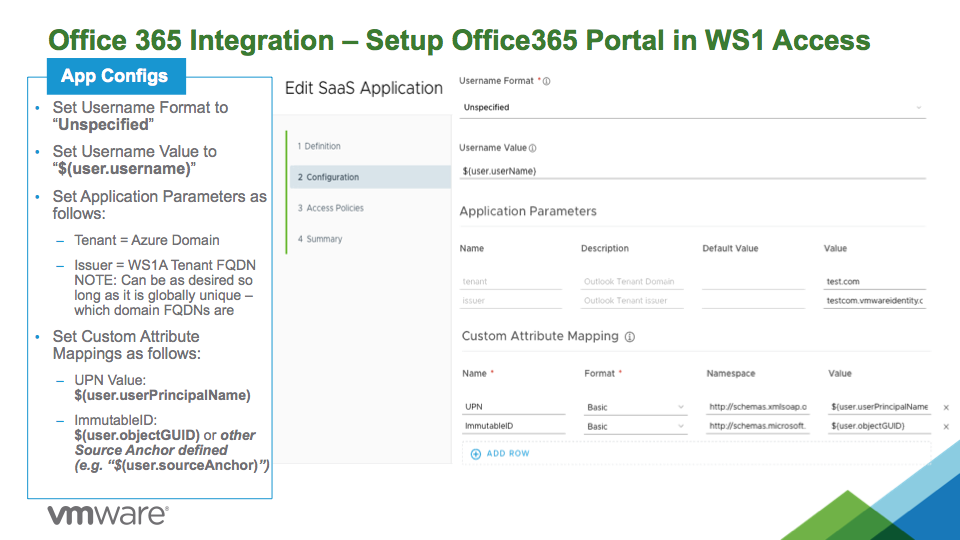
Task: Edit the ImmutableID namespace field schemas.microsoft
Action: (757, 426)
